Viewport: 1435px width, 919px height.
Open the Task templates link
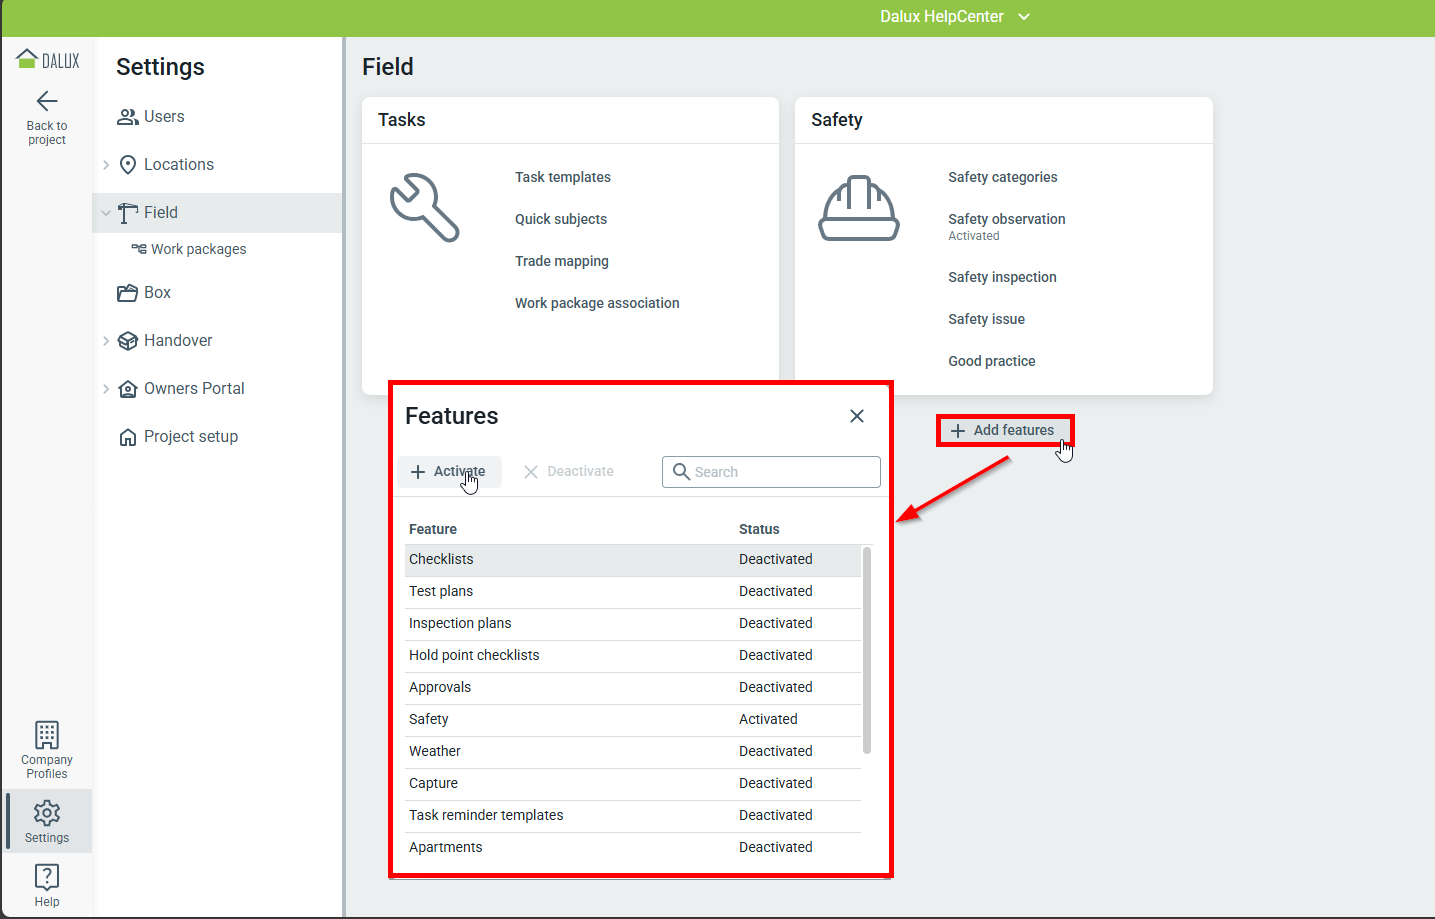click(x=562, y=177)
